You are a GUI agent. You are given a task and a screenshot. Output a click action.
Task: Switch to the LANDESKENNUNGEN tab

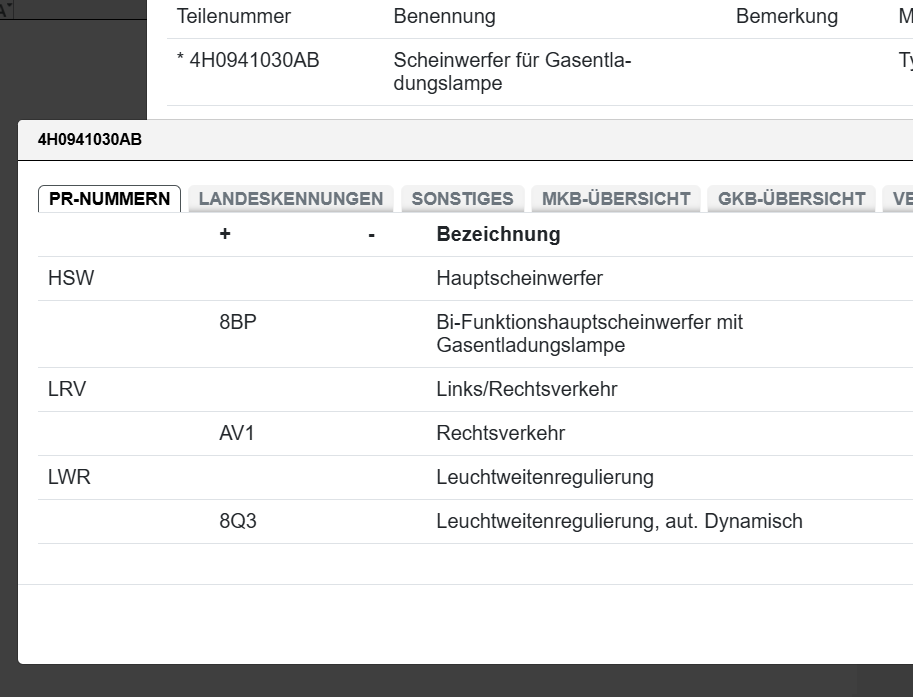click(x=291, y=198)
